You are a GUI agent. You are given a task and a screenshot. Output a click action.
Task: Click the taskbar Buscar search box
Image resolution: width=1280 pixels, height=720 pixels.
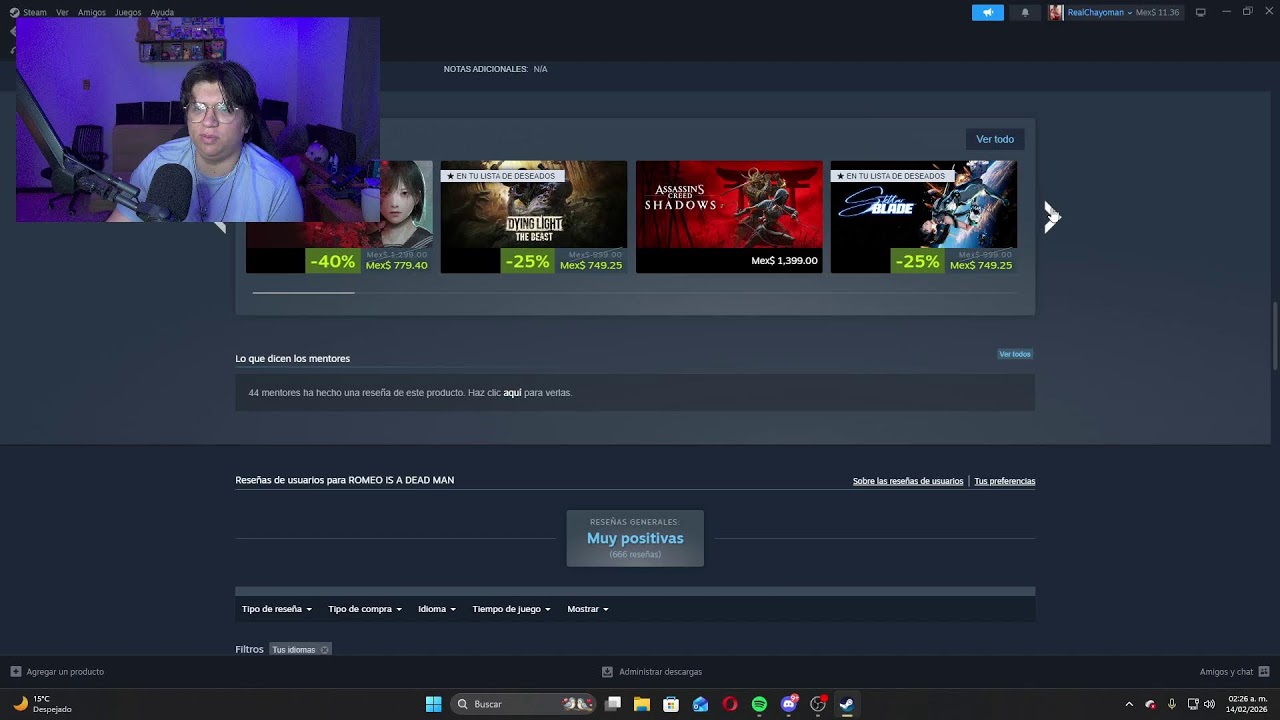[x=523, y=704]
